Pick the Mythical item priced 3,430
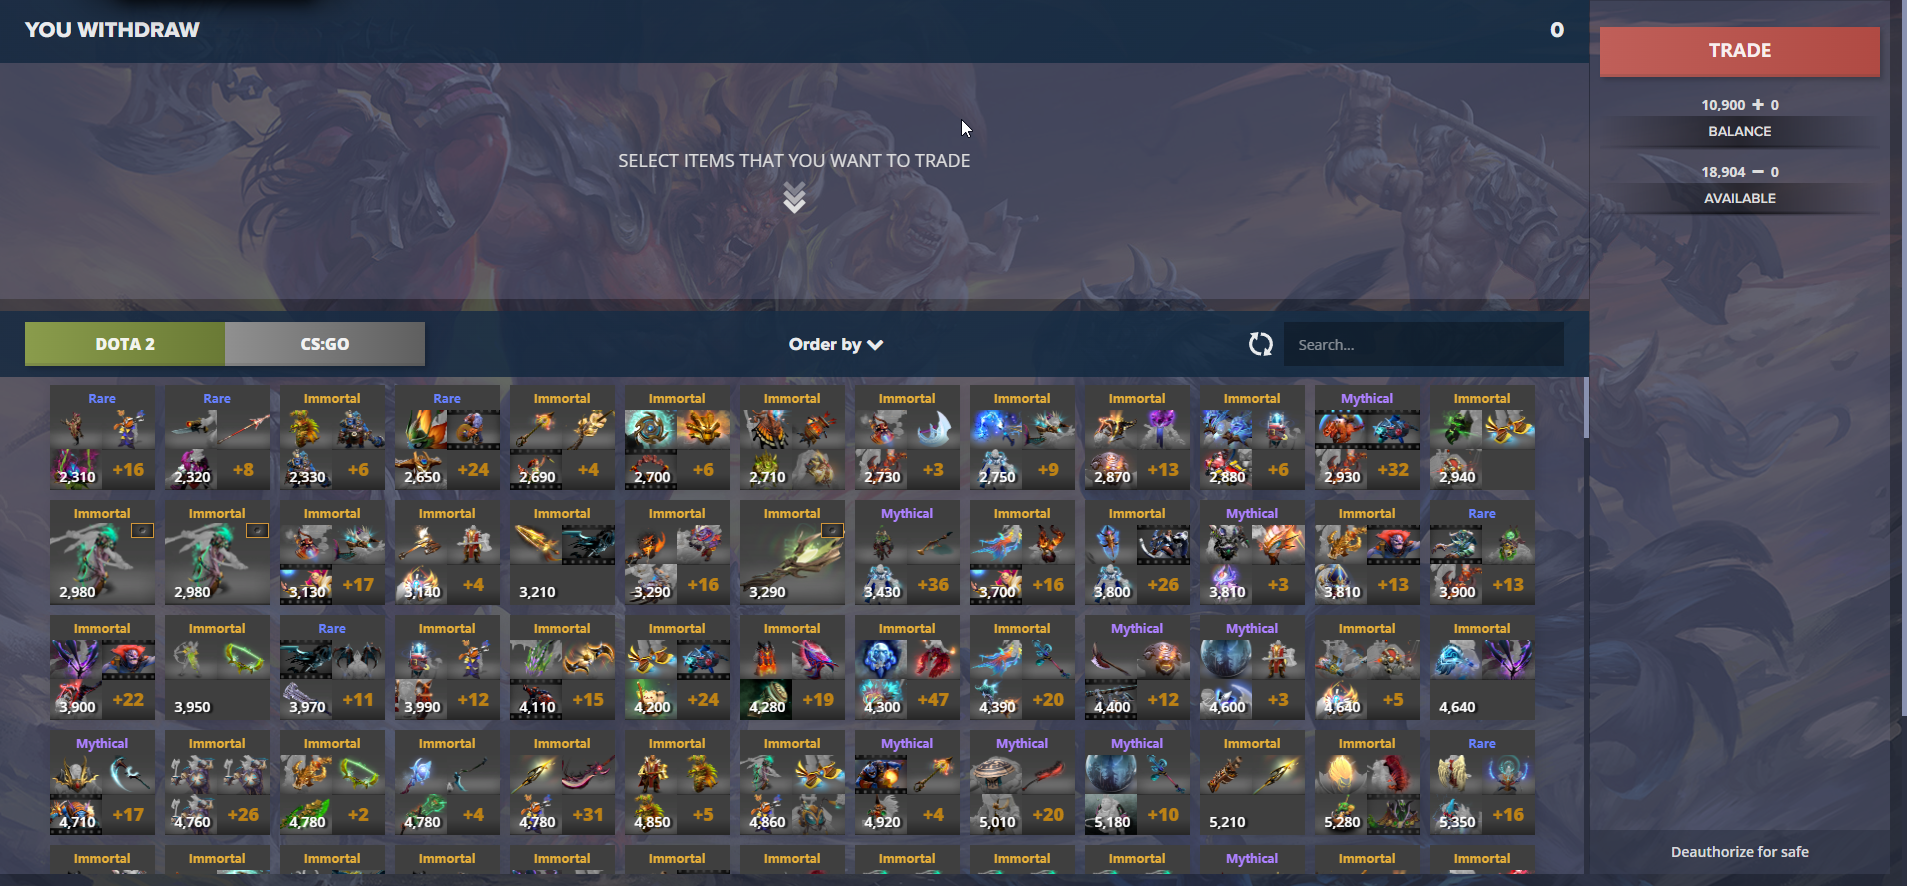 click(907, 552)
